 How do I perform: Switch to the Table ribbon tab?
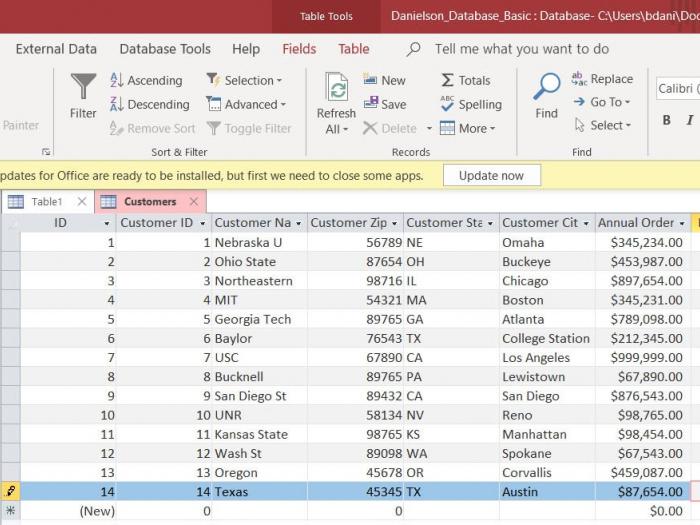click(x=354, y=49)
